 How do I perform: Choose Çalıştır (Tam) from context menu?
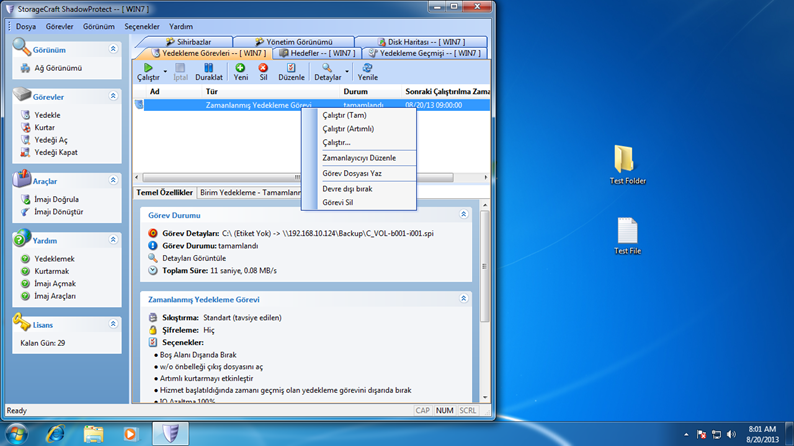(344, 115)
